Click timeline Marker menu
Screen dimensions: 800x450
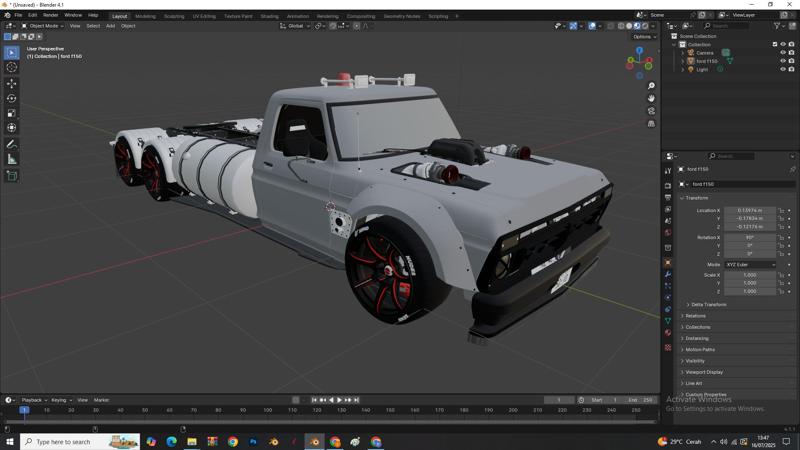101,400
